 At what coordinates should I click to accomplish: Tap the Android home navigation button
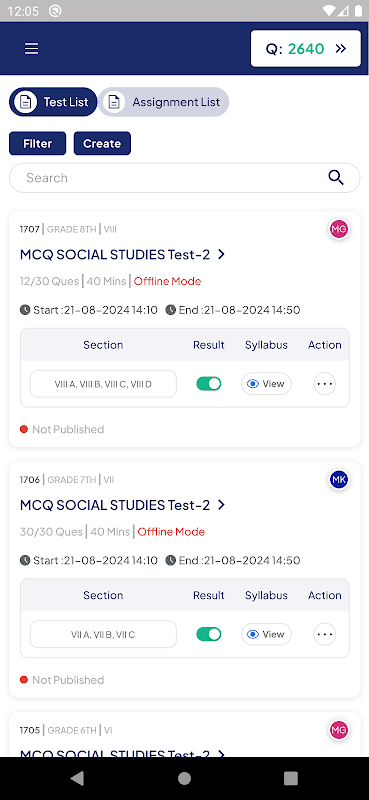click(184, 778)
